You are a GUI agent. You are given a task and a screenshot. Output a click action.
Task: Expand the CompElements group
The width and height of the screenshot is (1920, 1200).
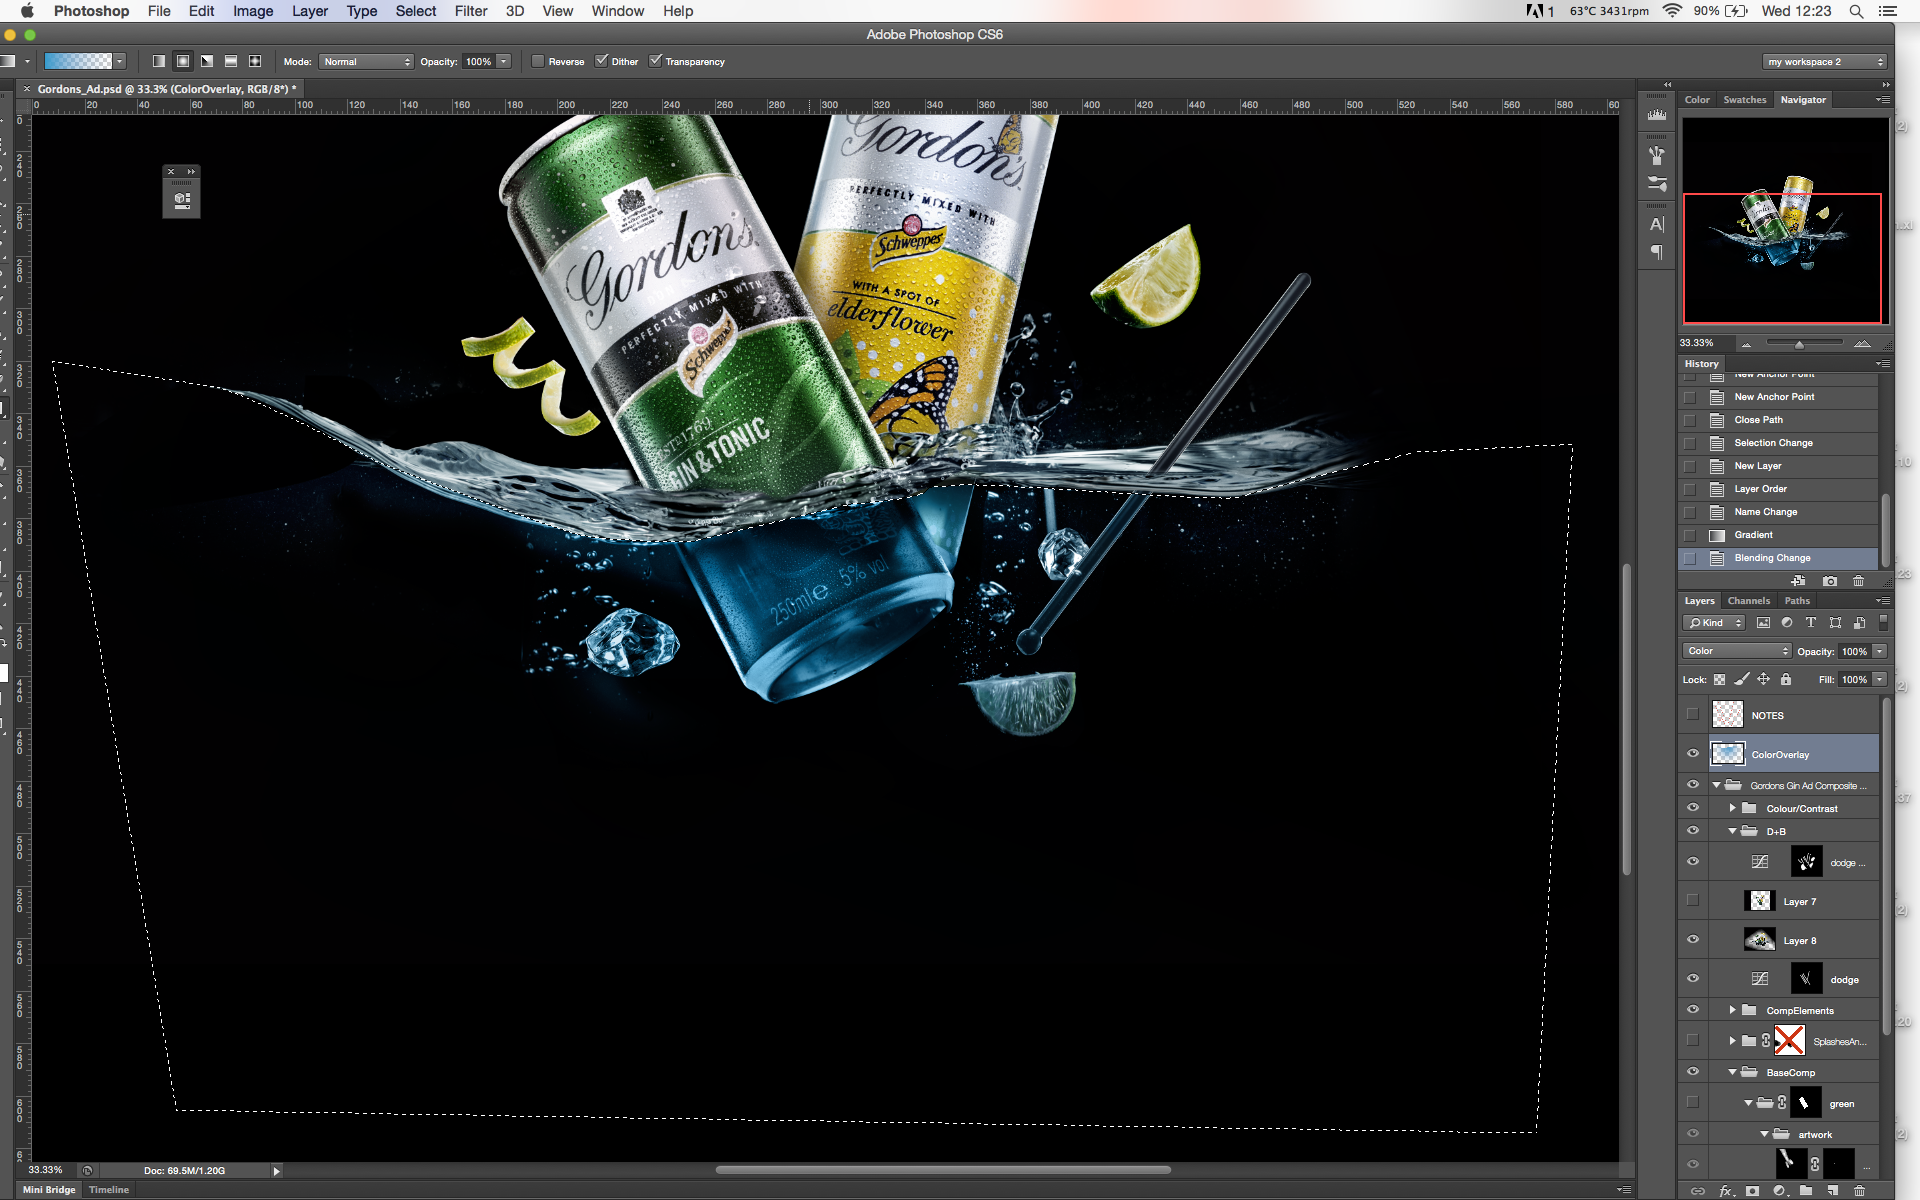tap(1733, 1010)
